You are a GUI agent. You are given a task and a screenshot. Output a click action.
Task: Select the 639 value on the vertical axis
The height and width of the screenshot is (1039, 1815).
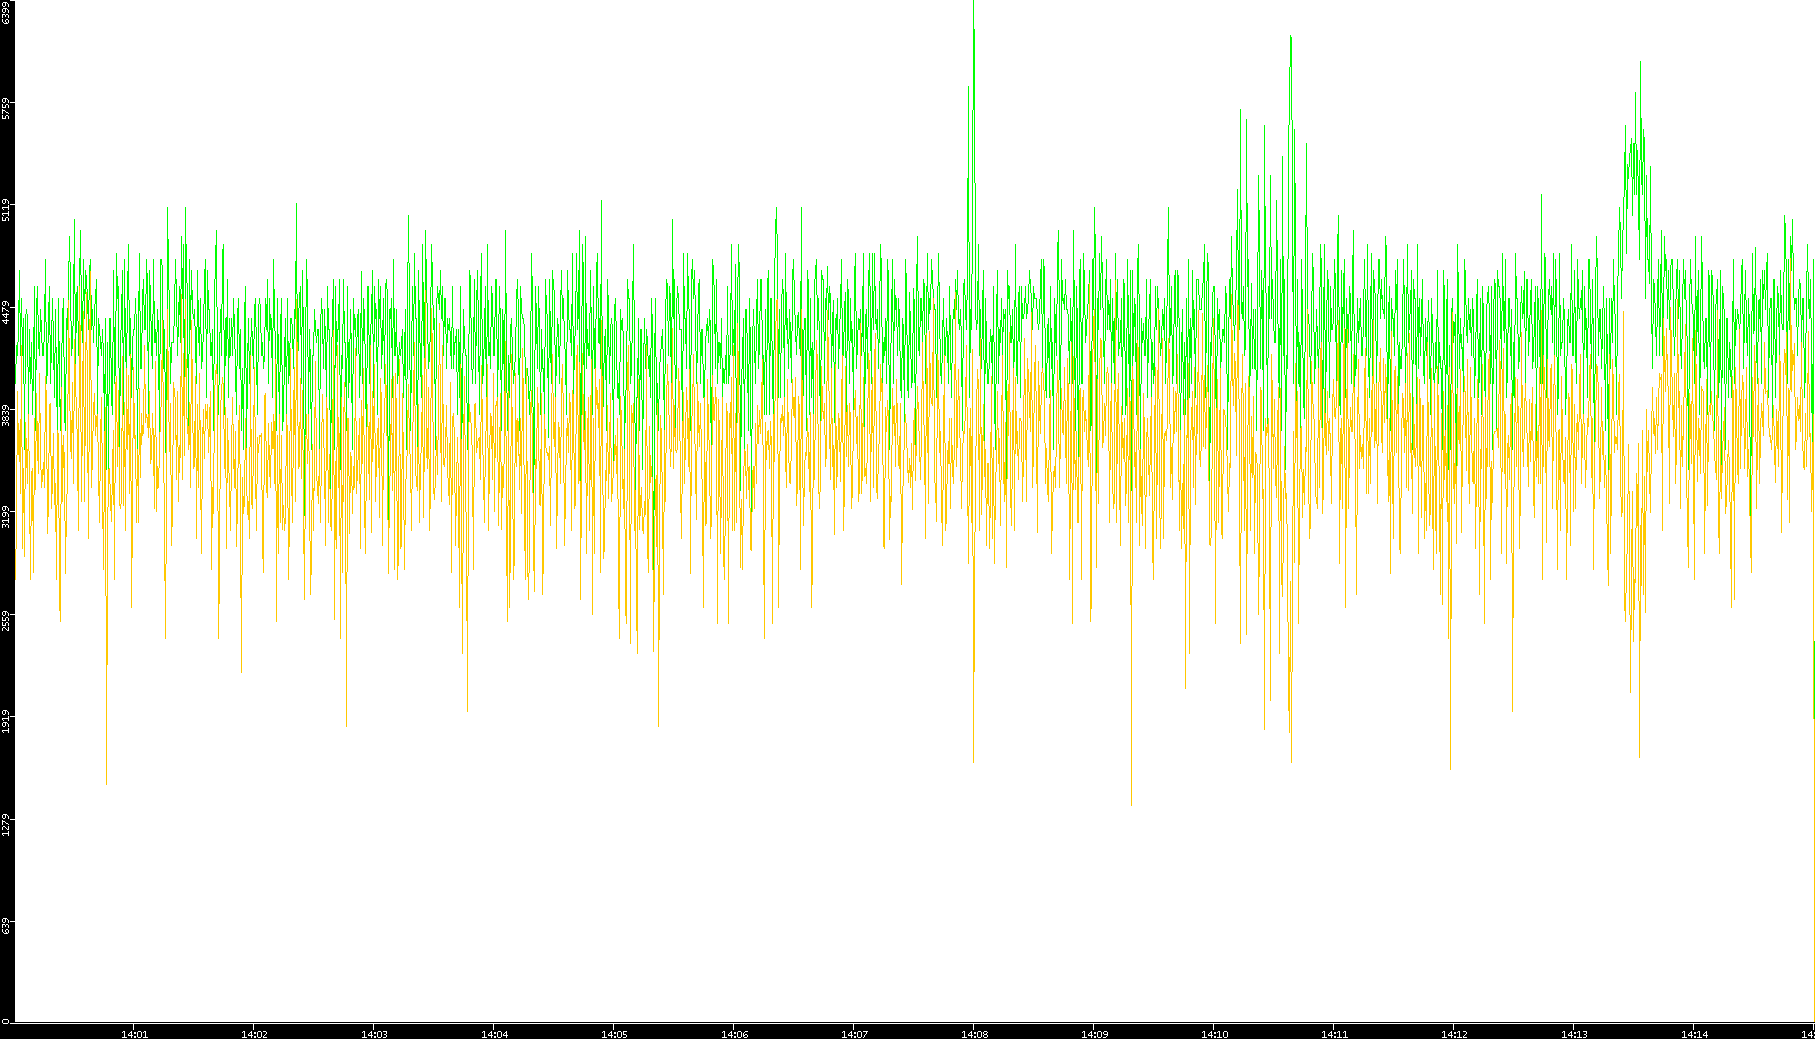tap(6, 926)
